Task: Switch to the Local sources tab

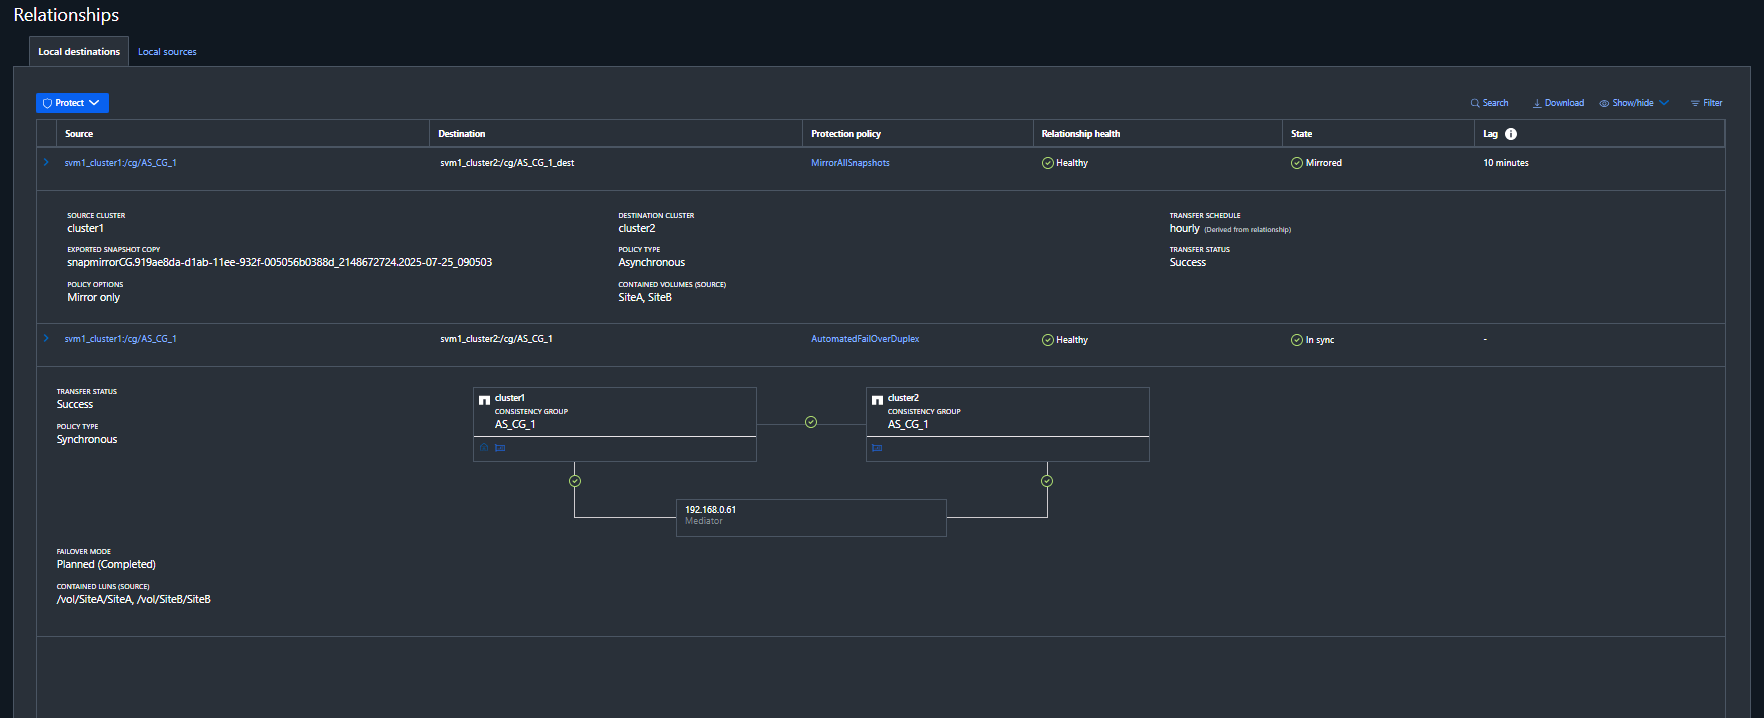Action: pos(167,52)
